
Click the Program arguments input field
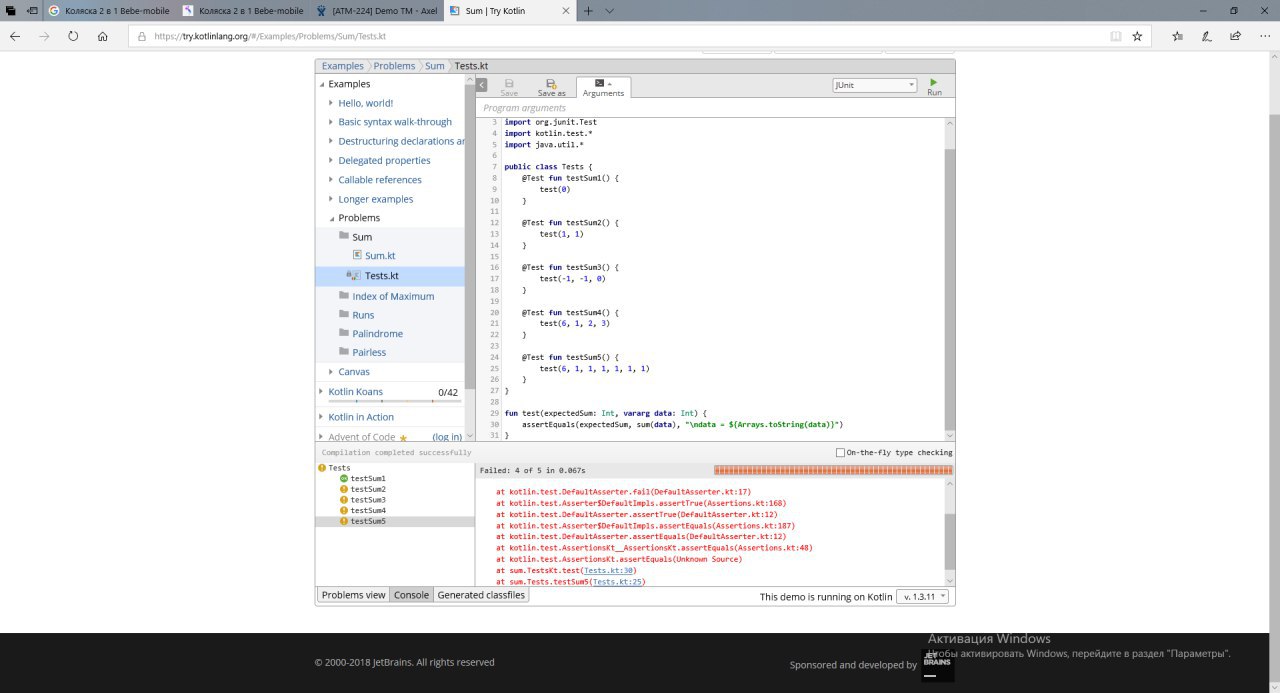pos(715,108)
